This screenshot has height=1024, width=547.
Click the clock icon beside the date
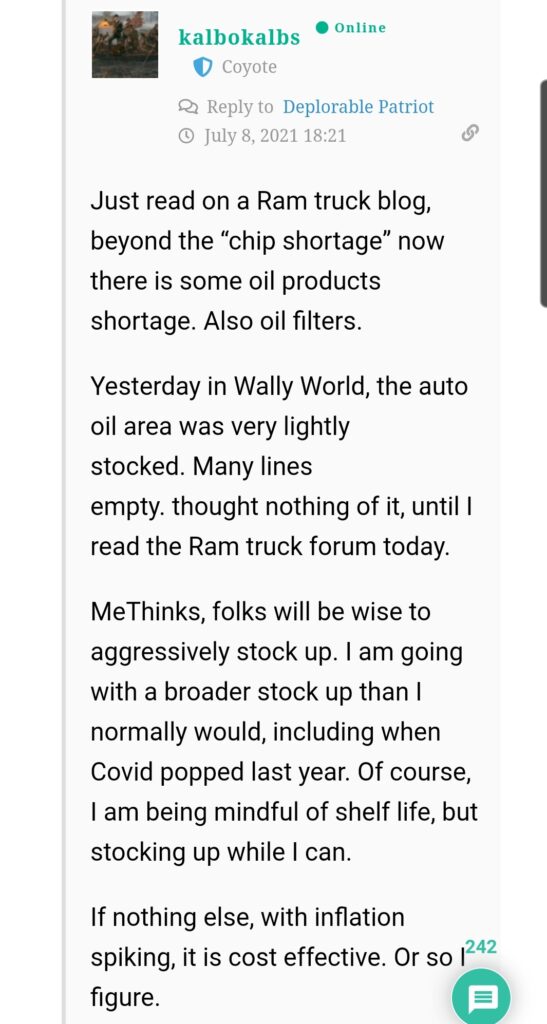pyautogui.click(x=186, y=136)
